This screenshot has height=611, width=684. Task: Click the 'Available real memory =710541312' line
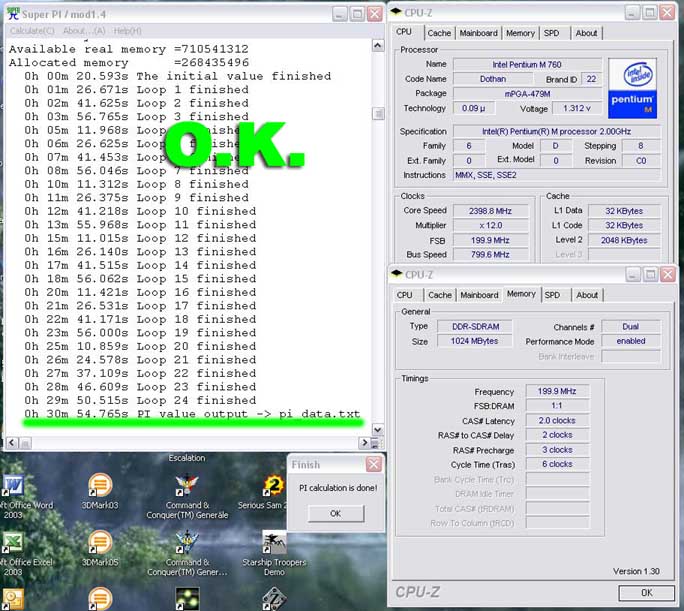coord(129,49)
